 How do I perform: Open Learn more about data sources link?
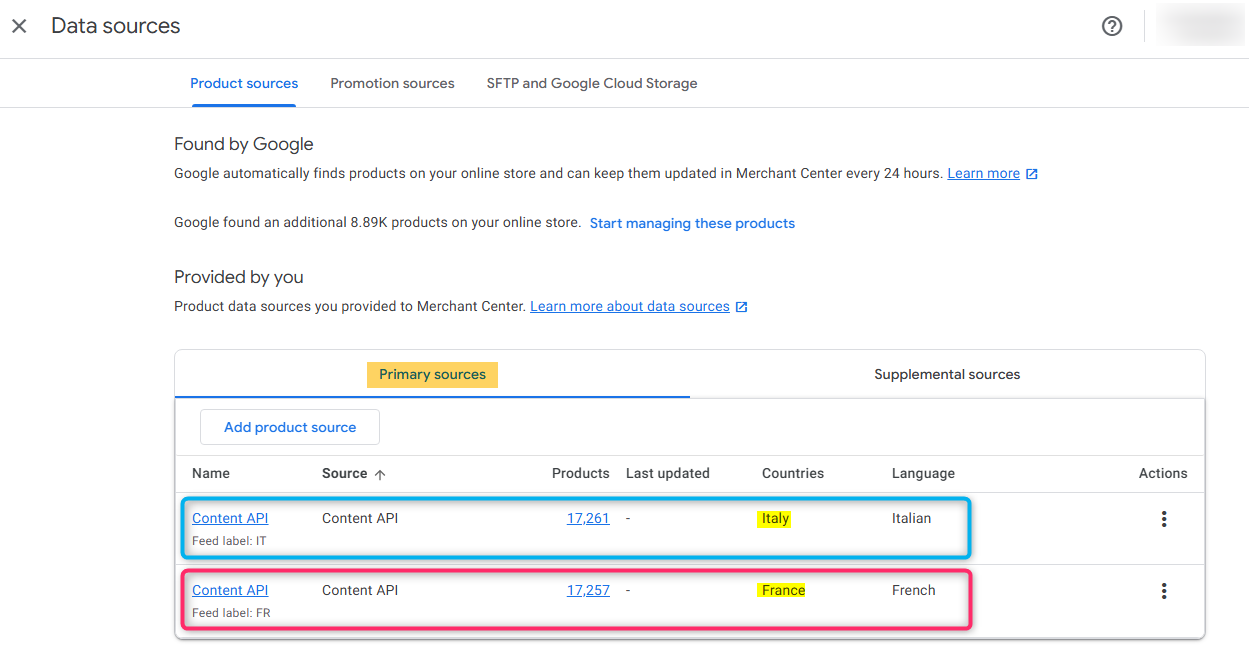tap(630, 306)
